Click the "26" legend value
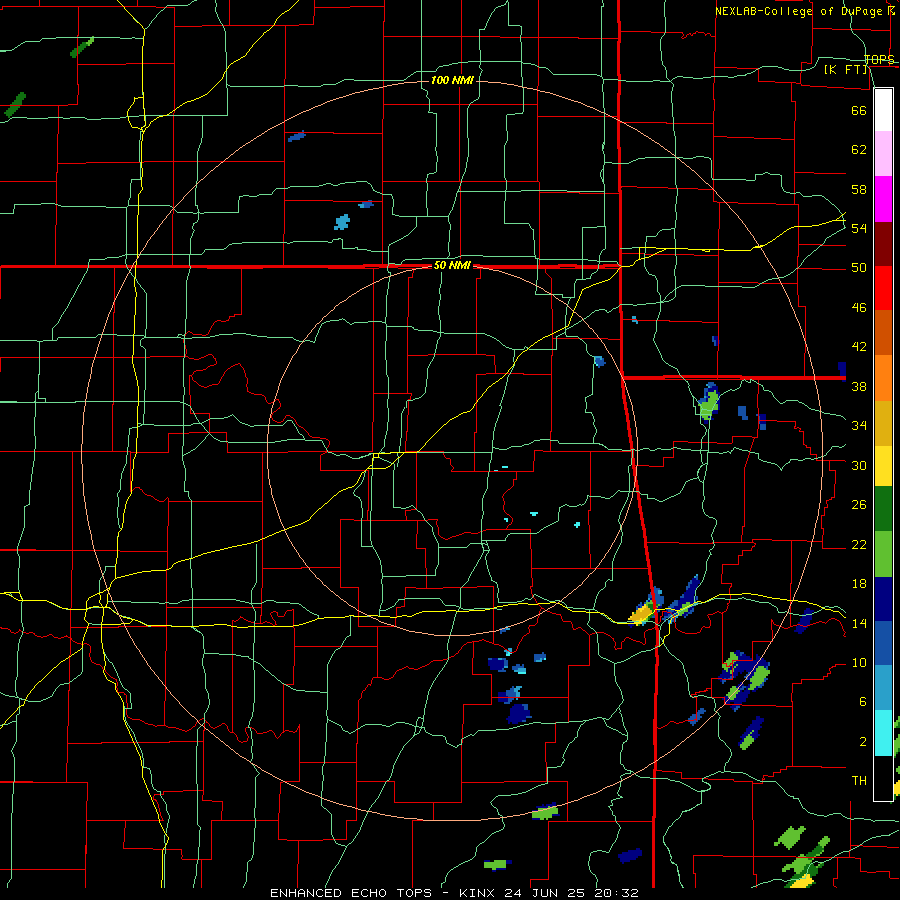900x900 pixels. [859, 505]
